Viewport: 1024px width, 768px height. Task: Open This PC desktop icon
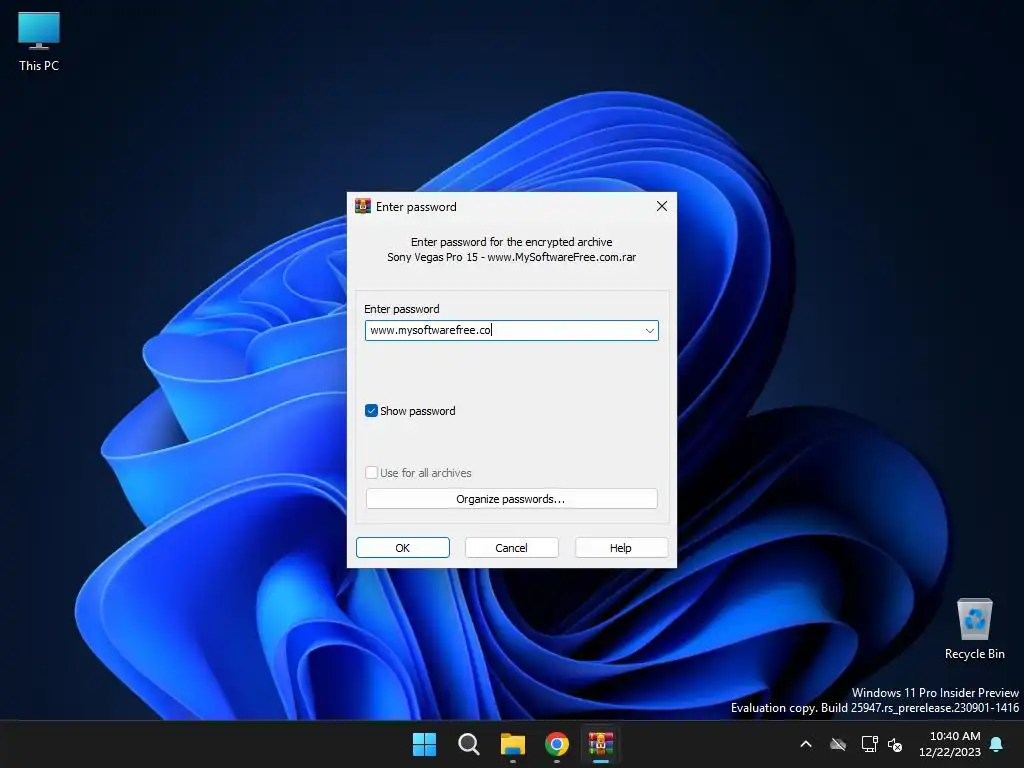39,42
